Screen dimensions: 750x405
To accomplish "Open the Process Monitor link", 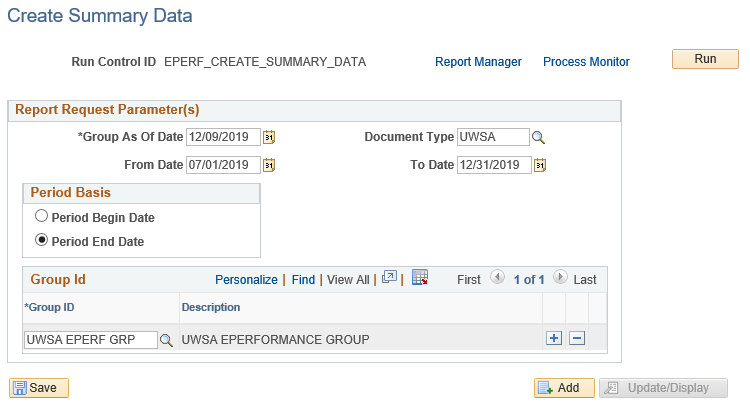I will [586, 62].
